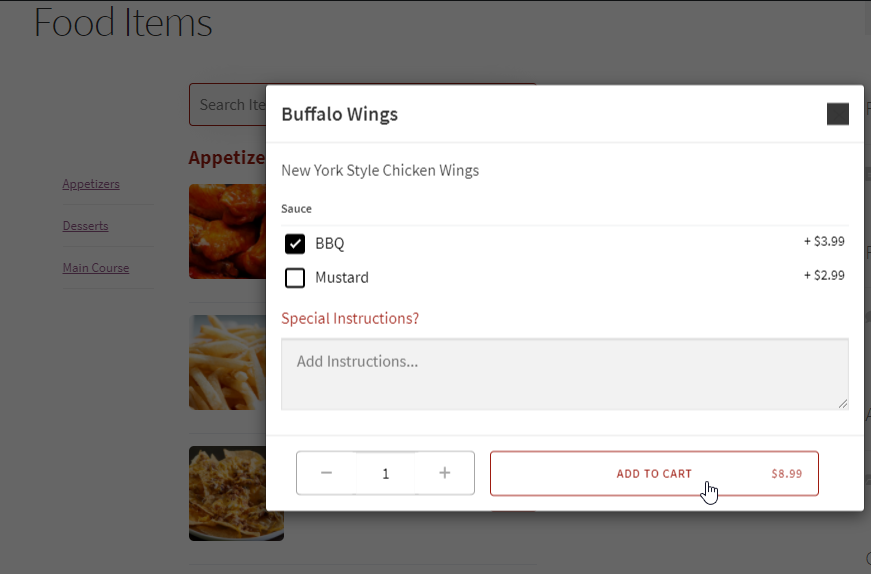Increase quantity with the plus icon
The image size is (871, 574).
[x=444, y=473]
